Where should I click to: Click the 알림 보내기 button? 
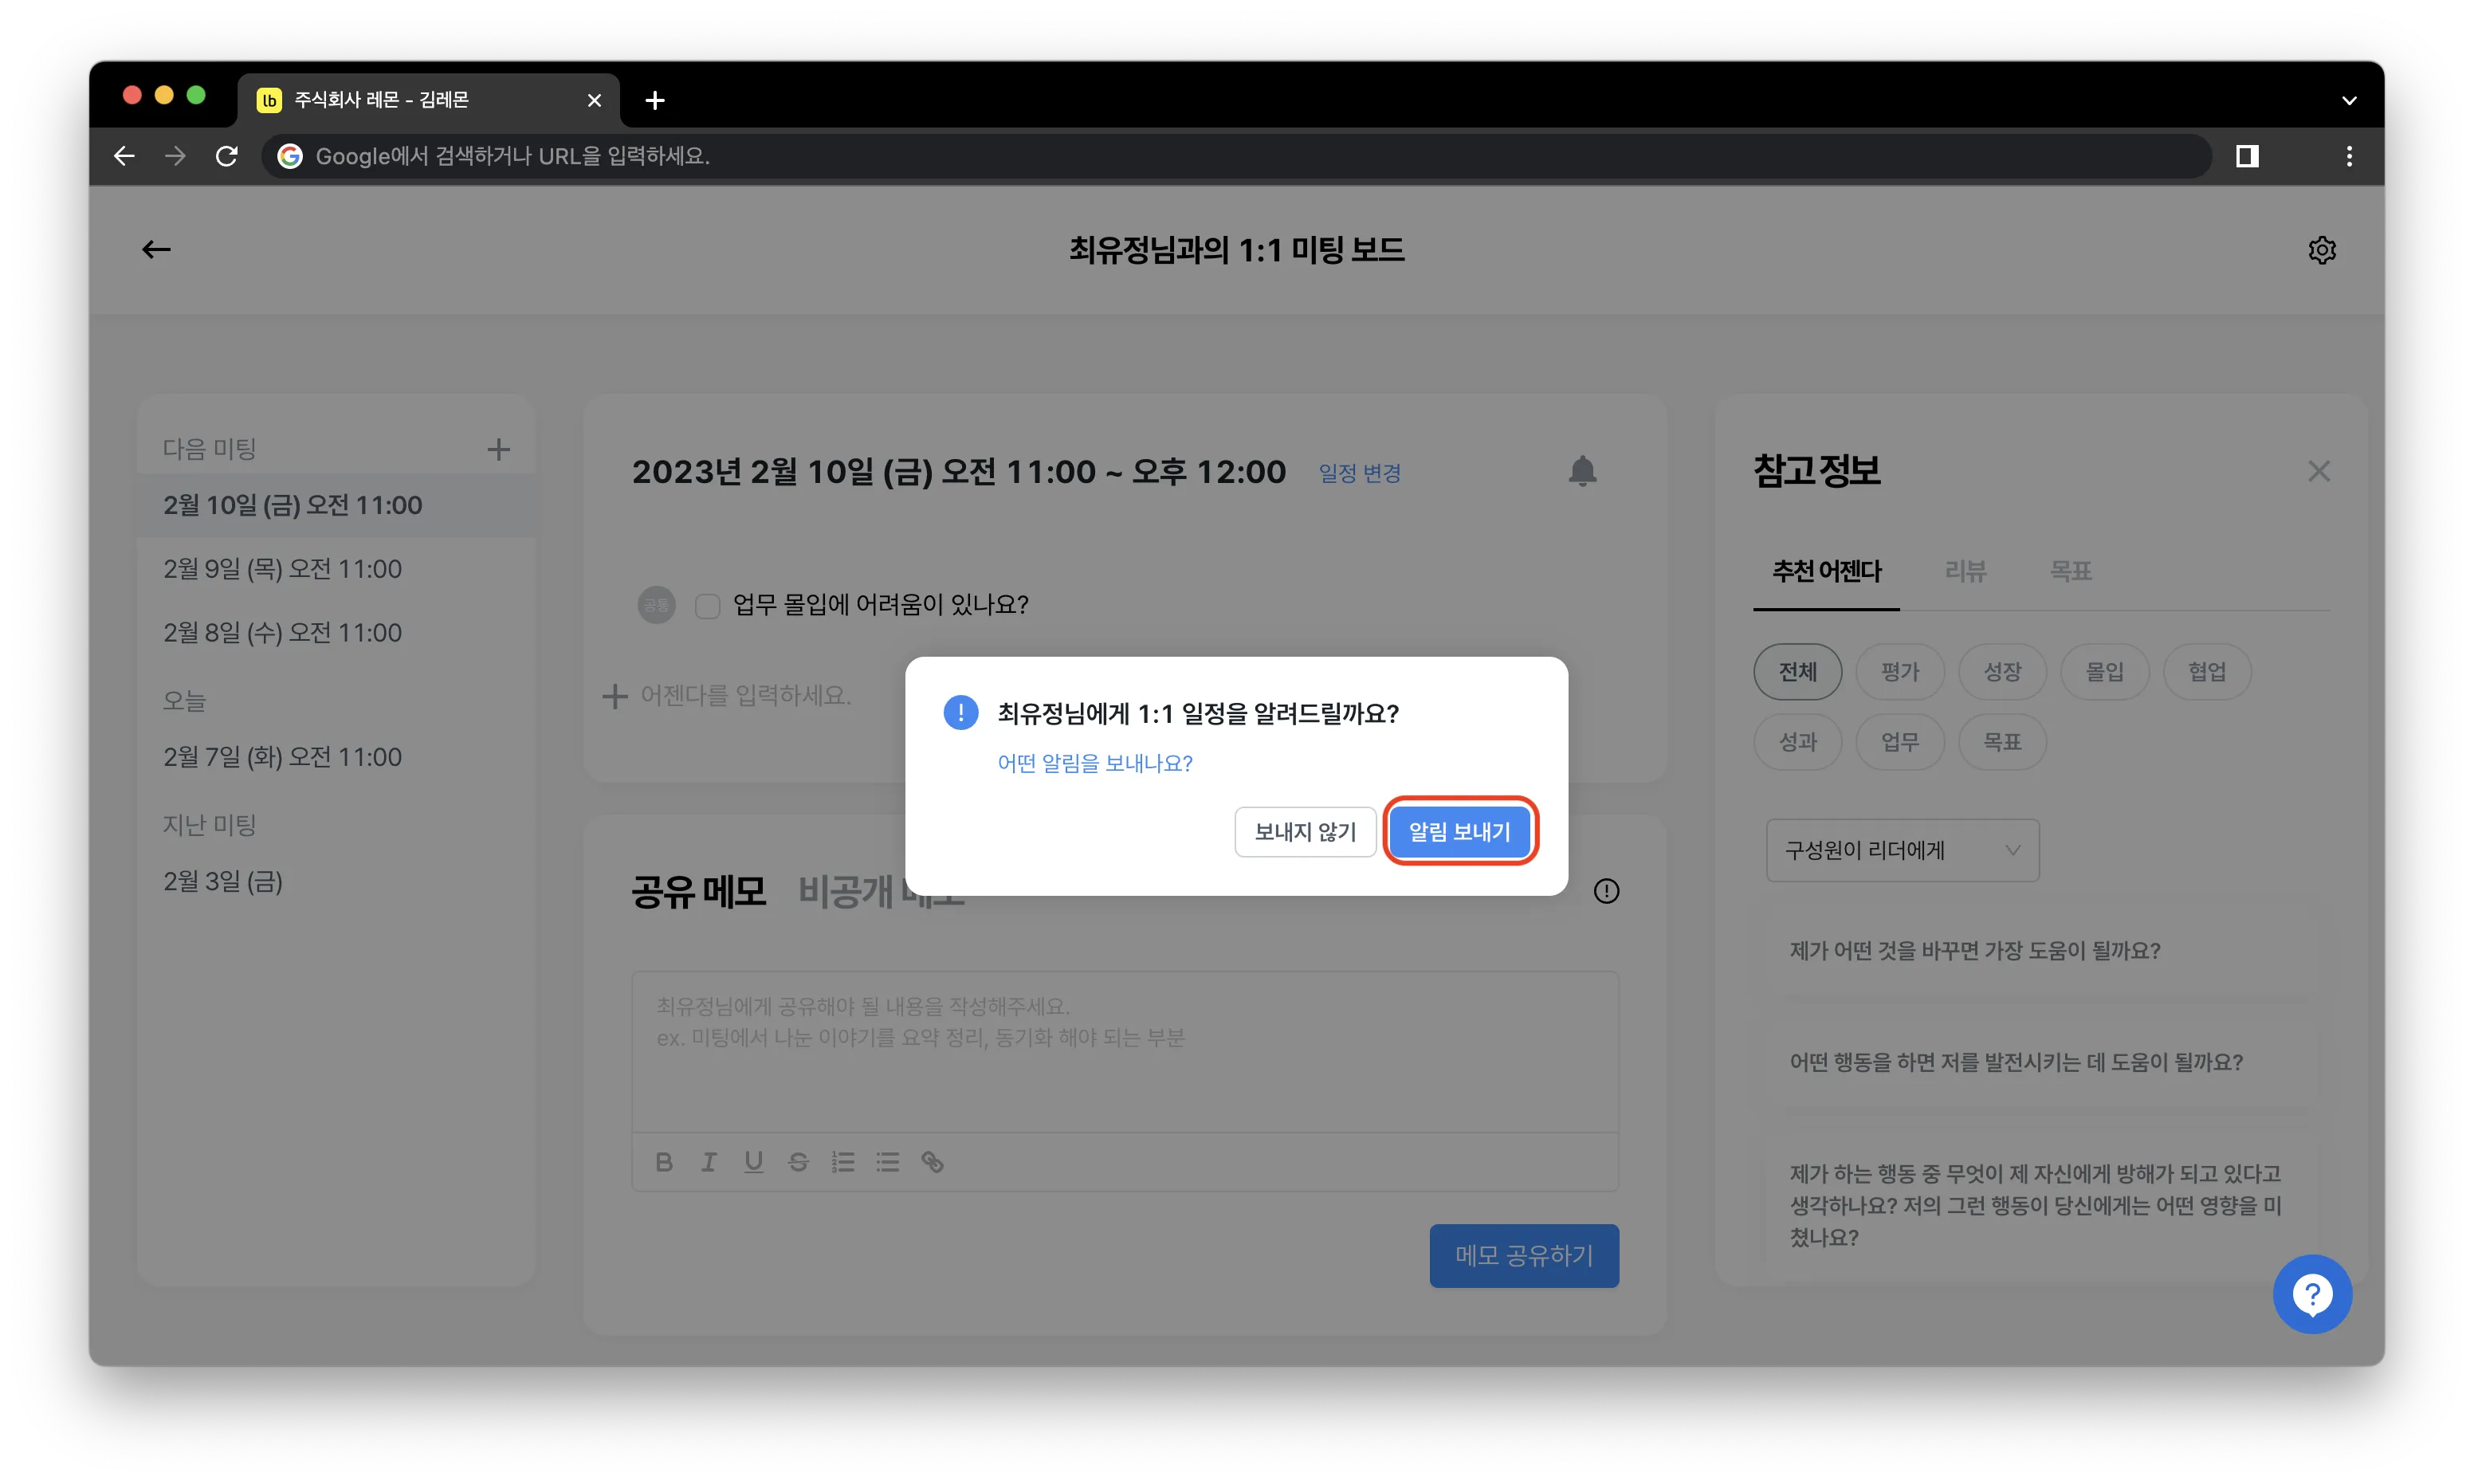[1459, 831]
